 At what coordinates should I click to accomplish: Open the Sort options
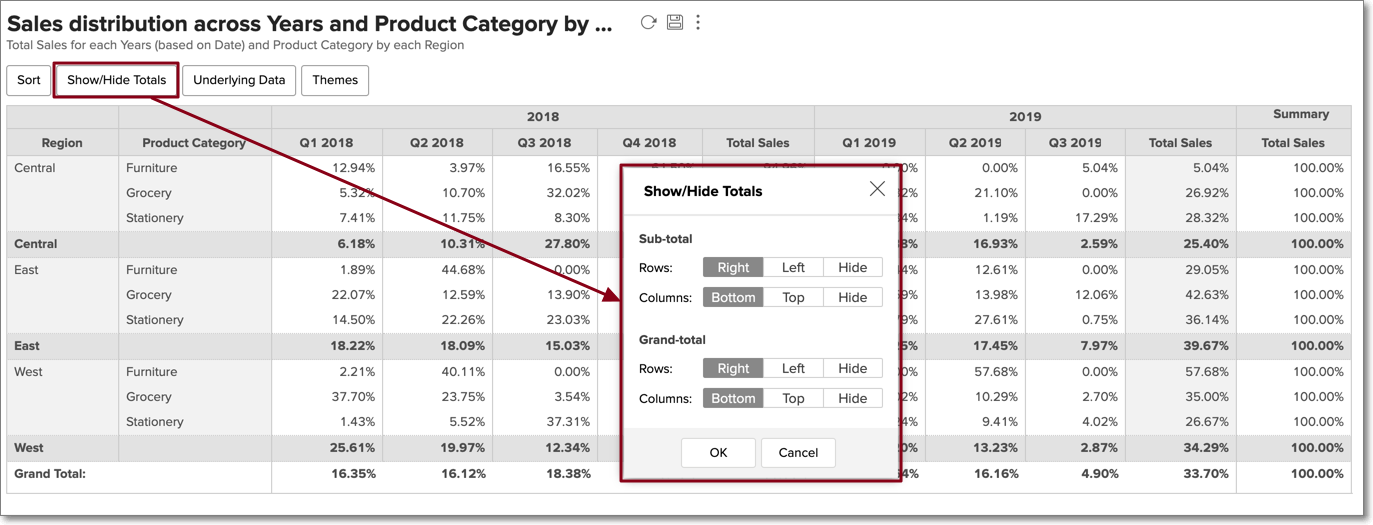tap(29, 80)
